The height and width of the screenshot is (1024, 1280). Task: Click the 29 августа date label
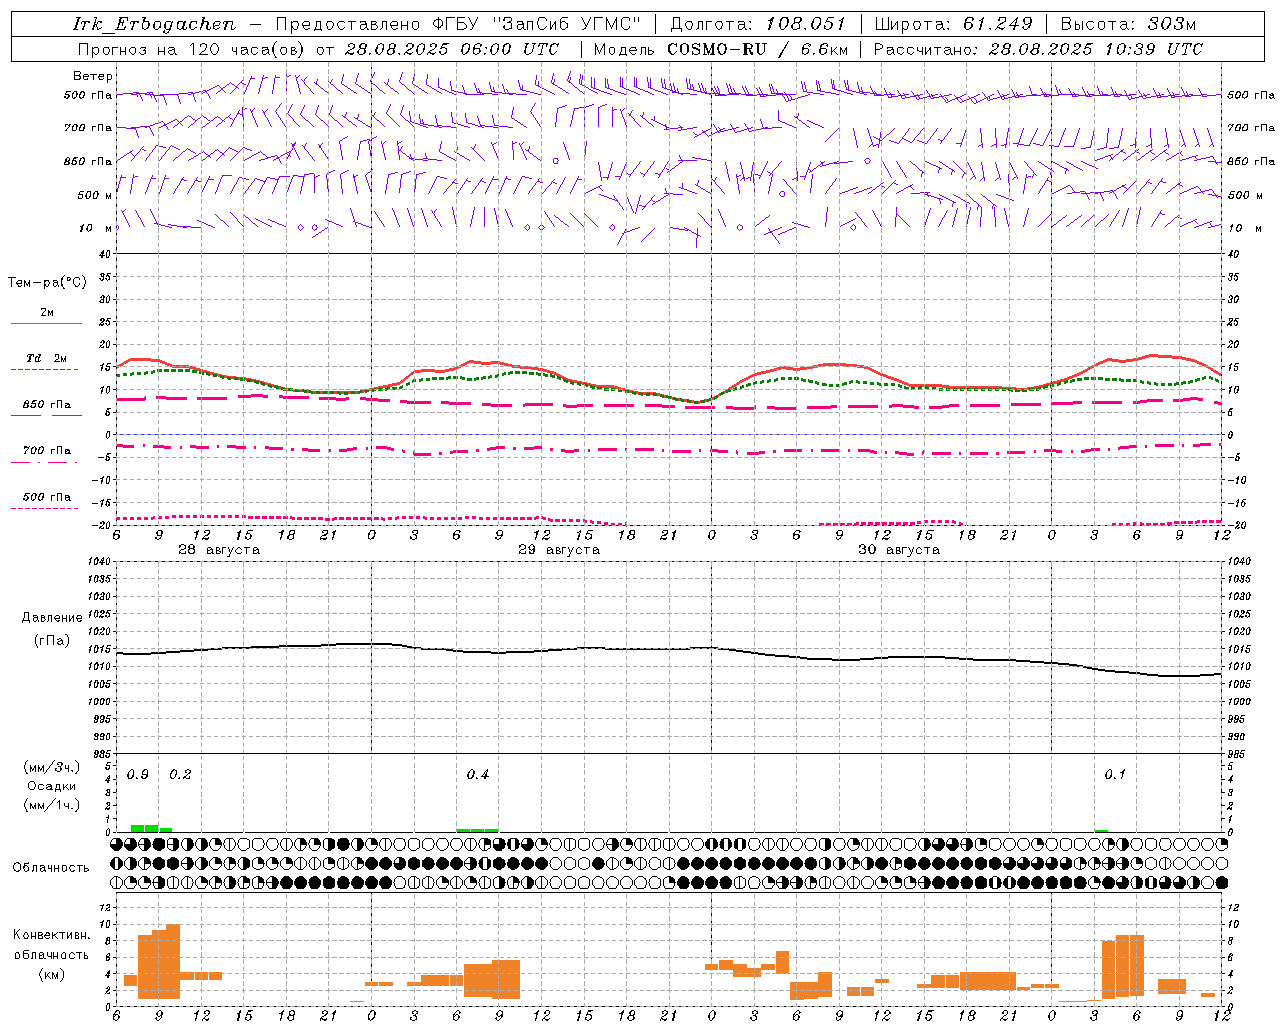(x=559, y=550)
